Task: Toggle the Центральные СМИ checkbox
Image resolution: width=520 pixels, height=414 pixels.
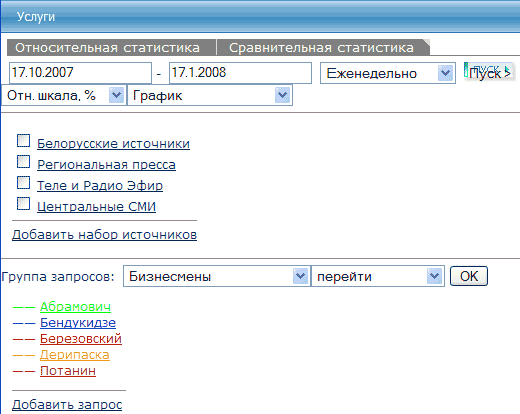Action: click(x=23, y=204)
